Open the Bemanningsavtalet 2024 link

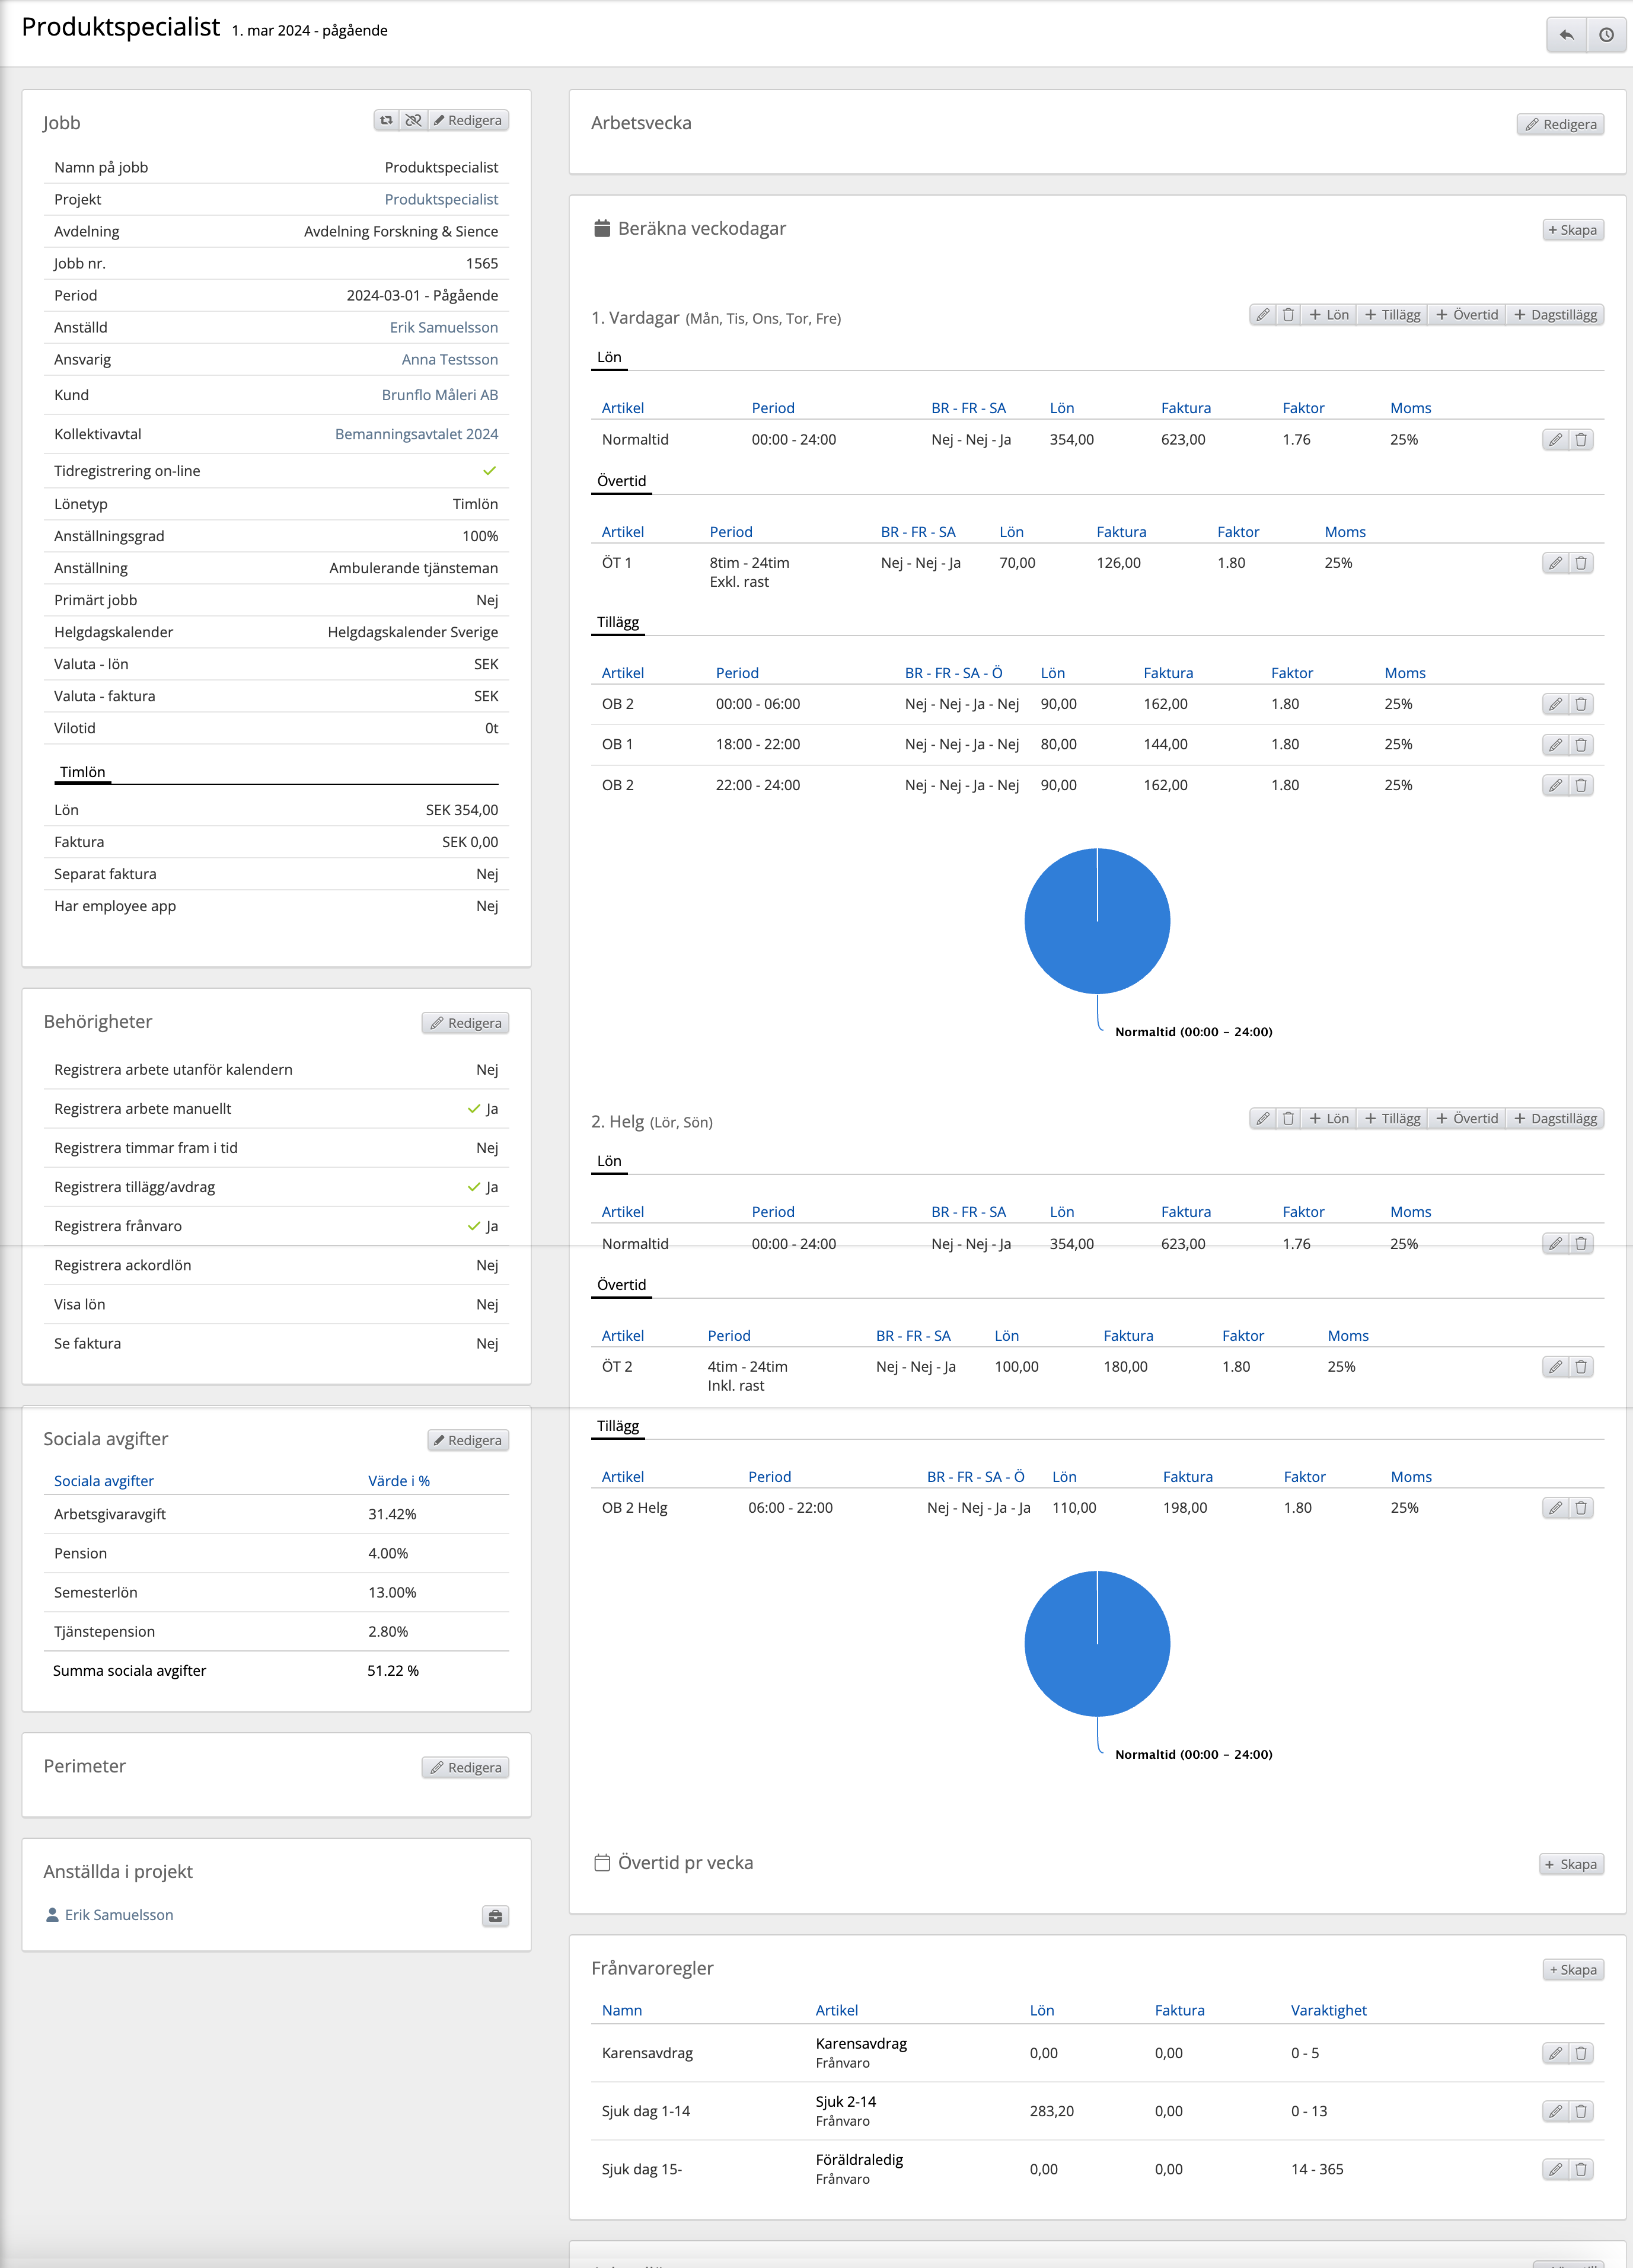click(x=416, y=434)
